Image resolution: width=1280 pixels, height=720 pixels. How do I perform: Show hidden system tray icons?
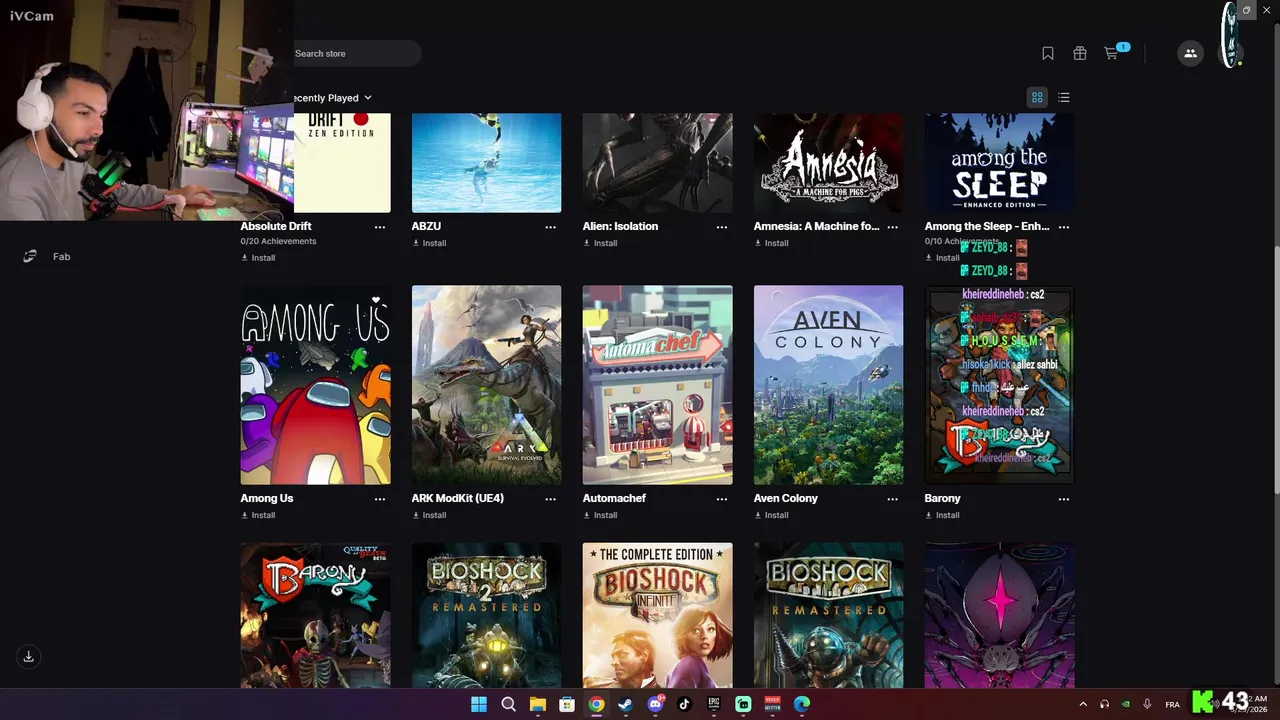click(1083, 704)
